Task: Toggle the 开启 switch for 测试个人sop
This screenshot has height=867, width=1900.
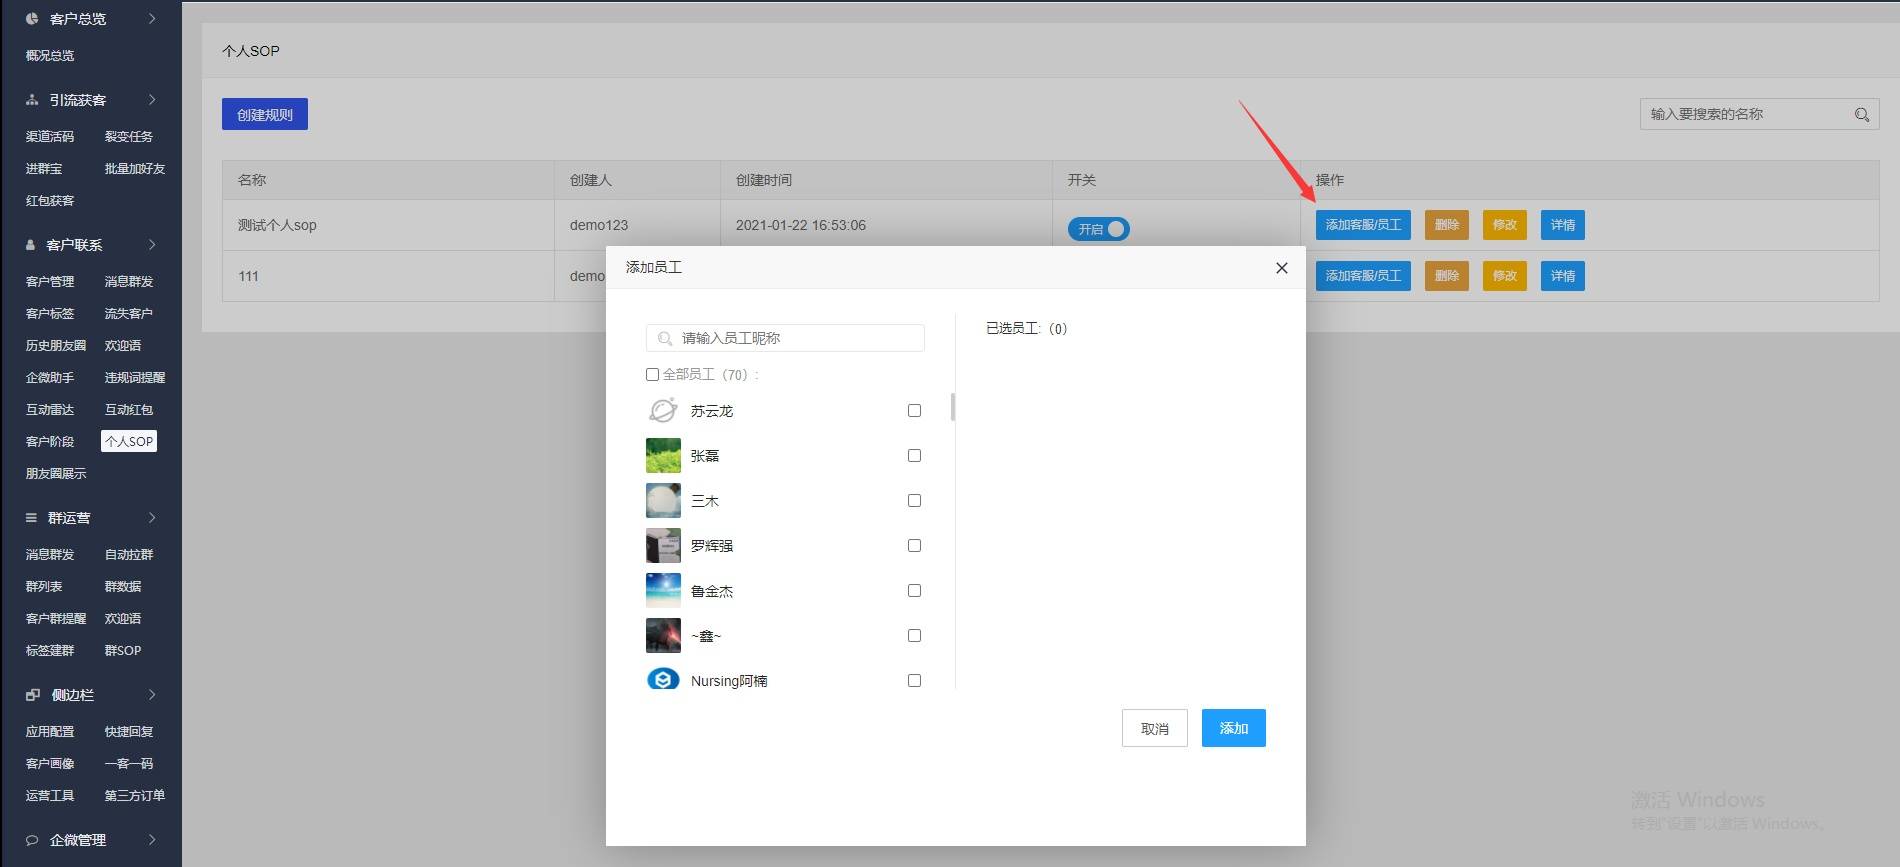Action: tap(1098, 229)
